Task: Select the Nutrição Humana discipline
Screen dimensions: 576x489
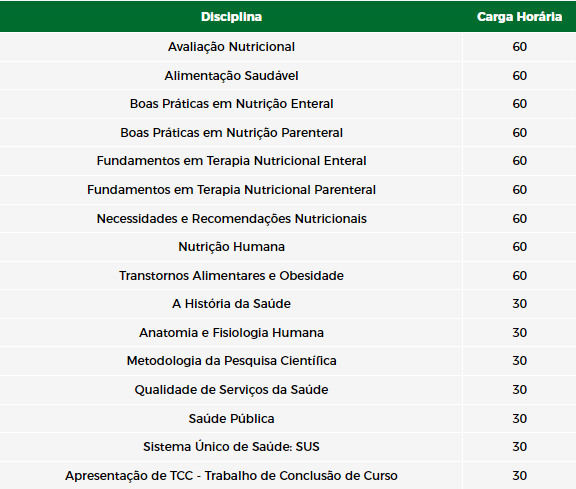Action: tap(231, 247)
